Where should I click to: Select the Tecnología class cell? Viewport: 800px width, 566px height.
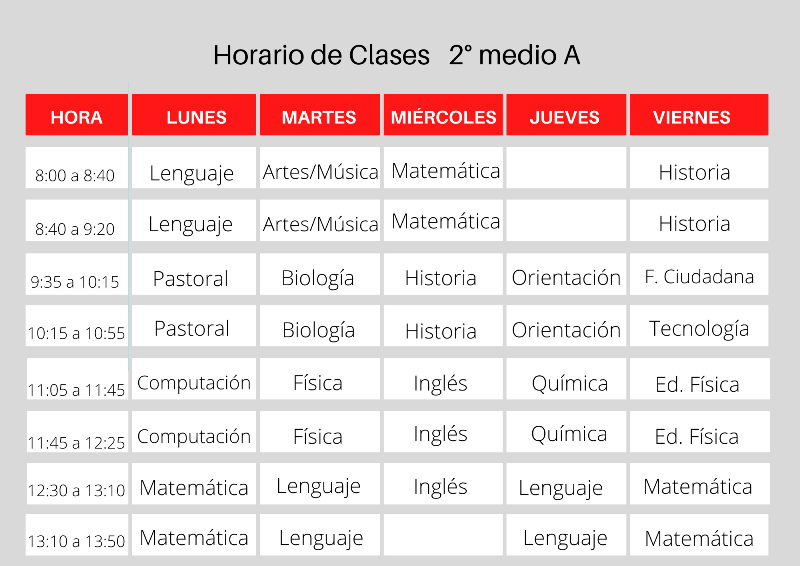(699, 328)
